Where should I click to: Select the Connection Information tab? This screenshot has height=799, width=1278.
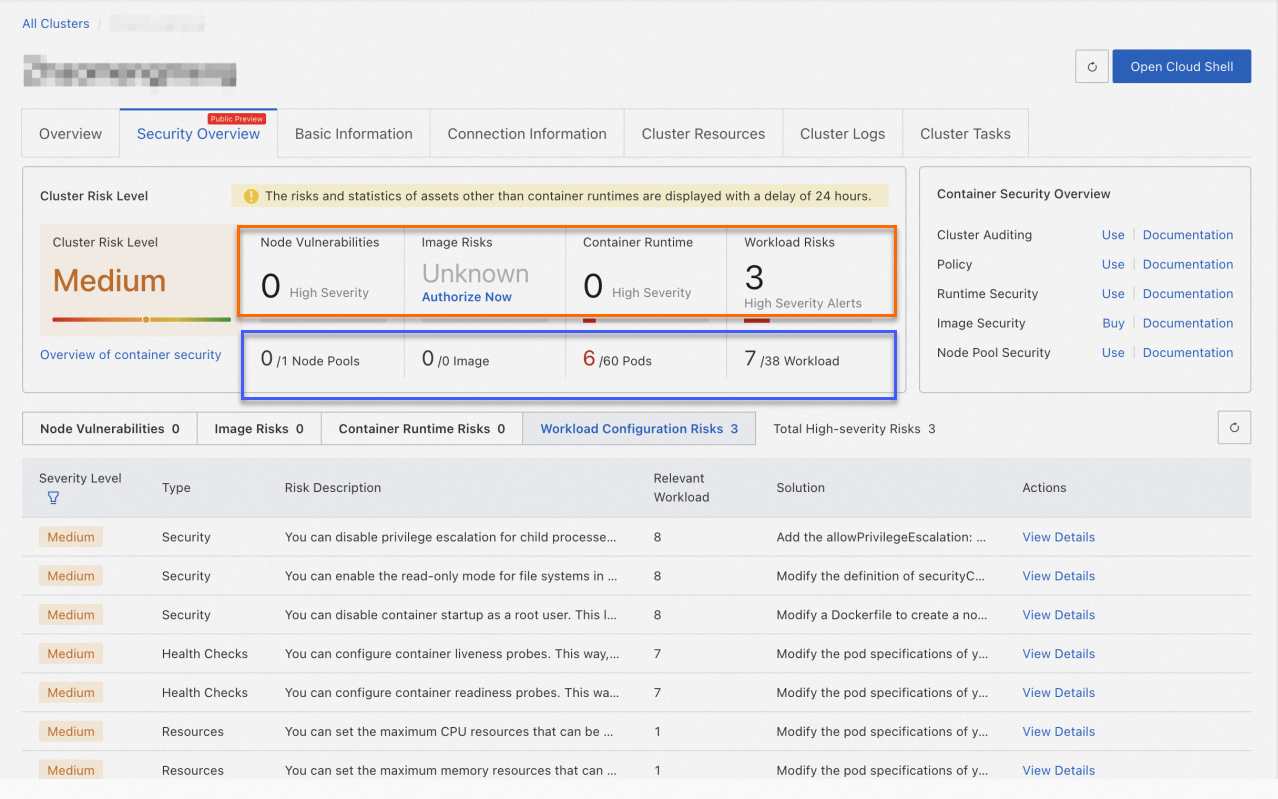click(527, 134)
